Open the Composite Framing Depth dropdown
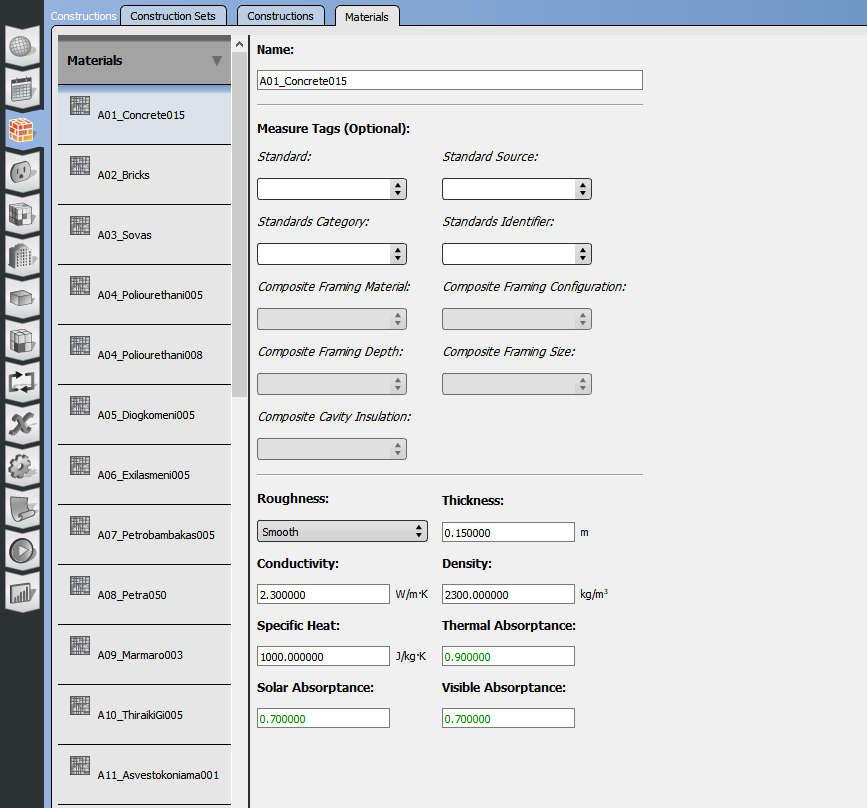 (332, 384)
